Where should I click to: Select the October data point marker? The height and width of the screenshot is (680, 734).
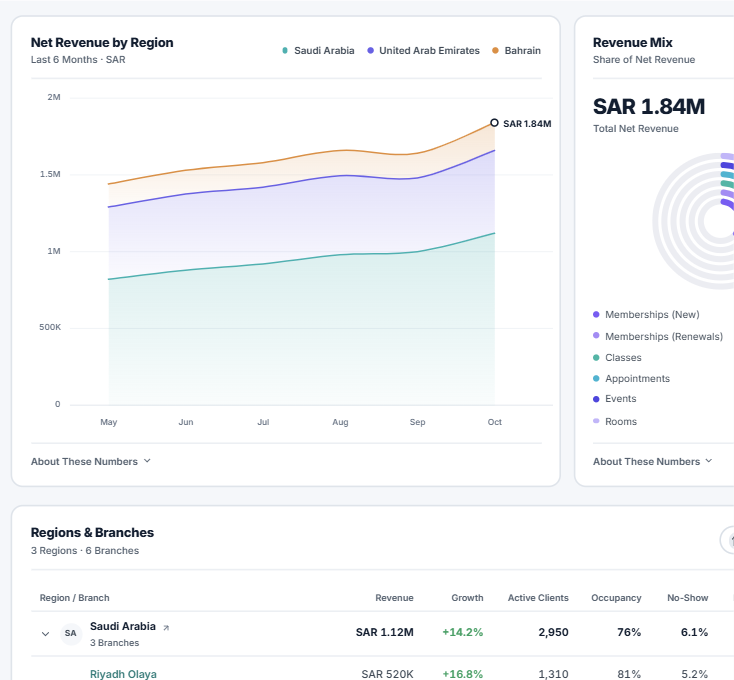[x=494, y=123]
